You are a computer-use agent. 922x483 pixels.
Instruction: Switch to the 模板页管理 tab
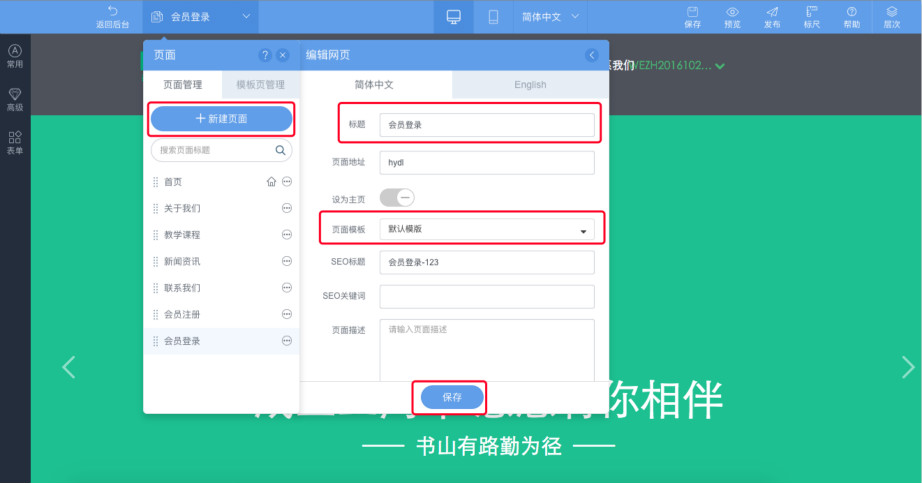click(x=253, y=85)
